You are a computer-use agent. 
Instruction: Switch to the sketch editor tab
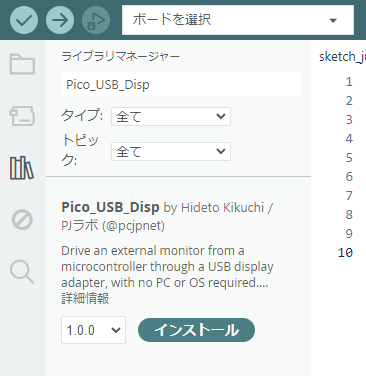[x=342, y=57]
